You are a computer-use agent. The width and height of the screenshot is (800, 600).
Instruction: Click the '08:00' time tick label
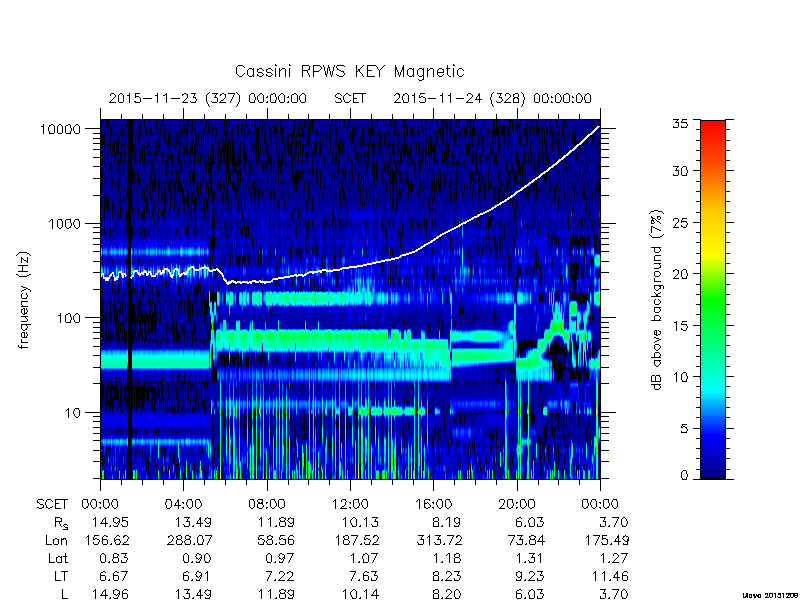coord(267,505)
